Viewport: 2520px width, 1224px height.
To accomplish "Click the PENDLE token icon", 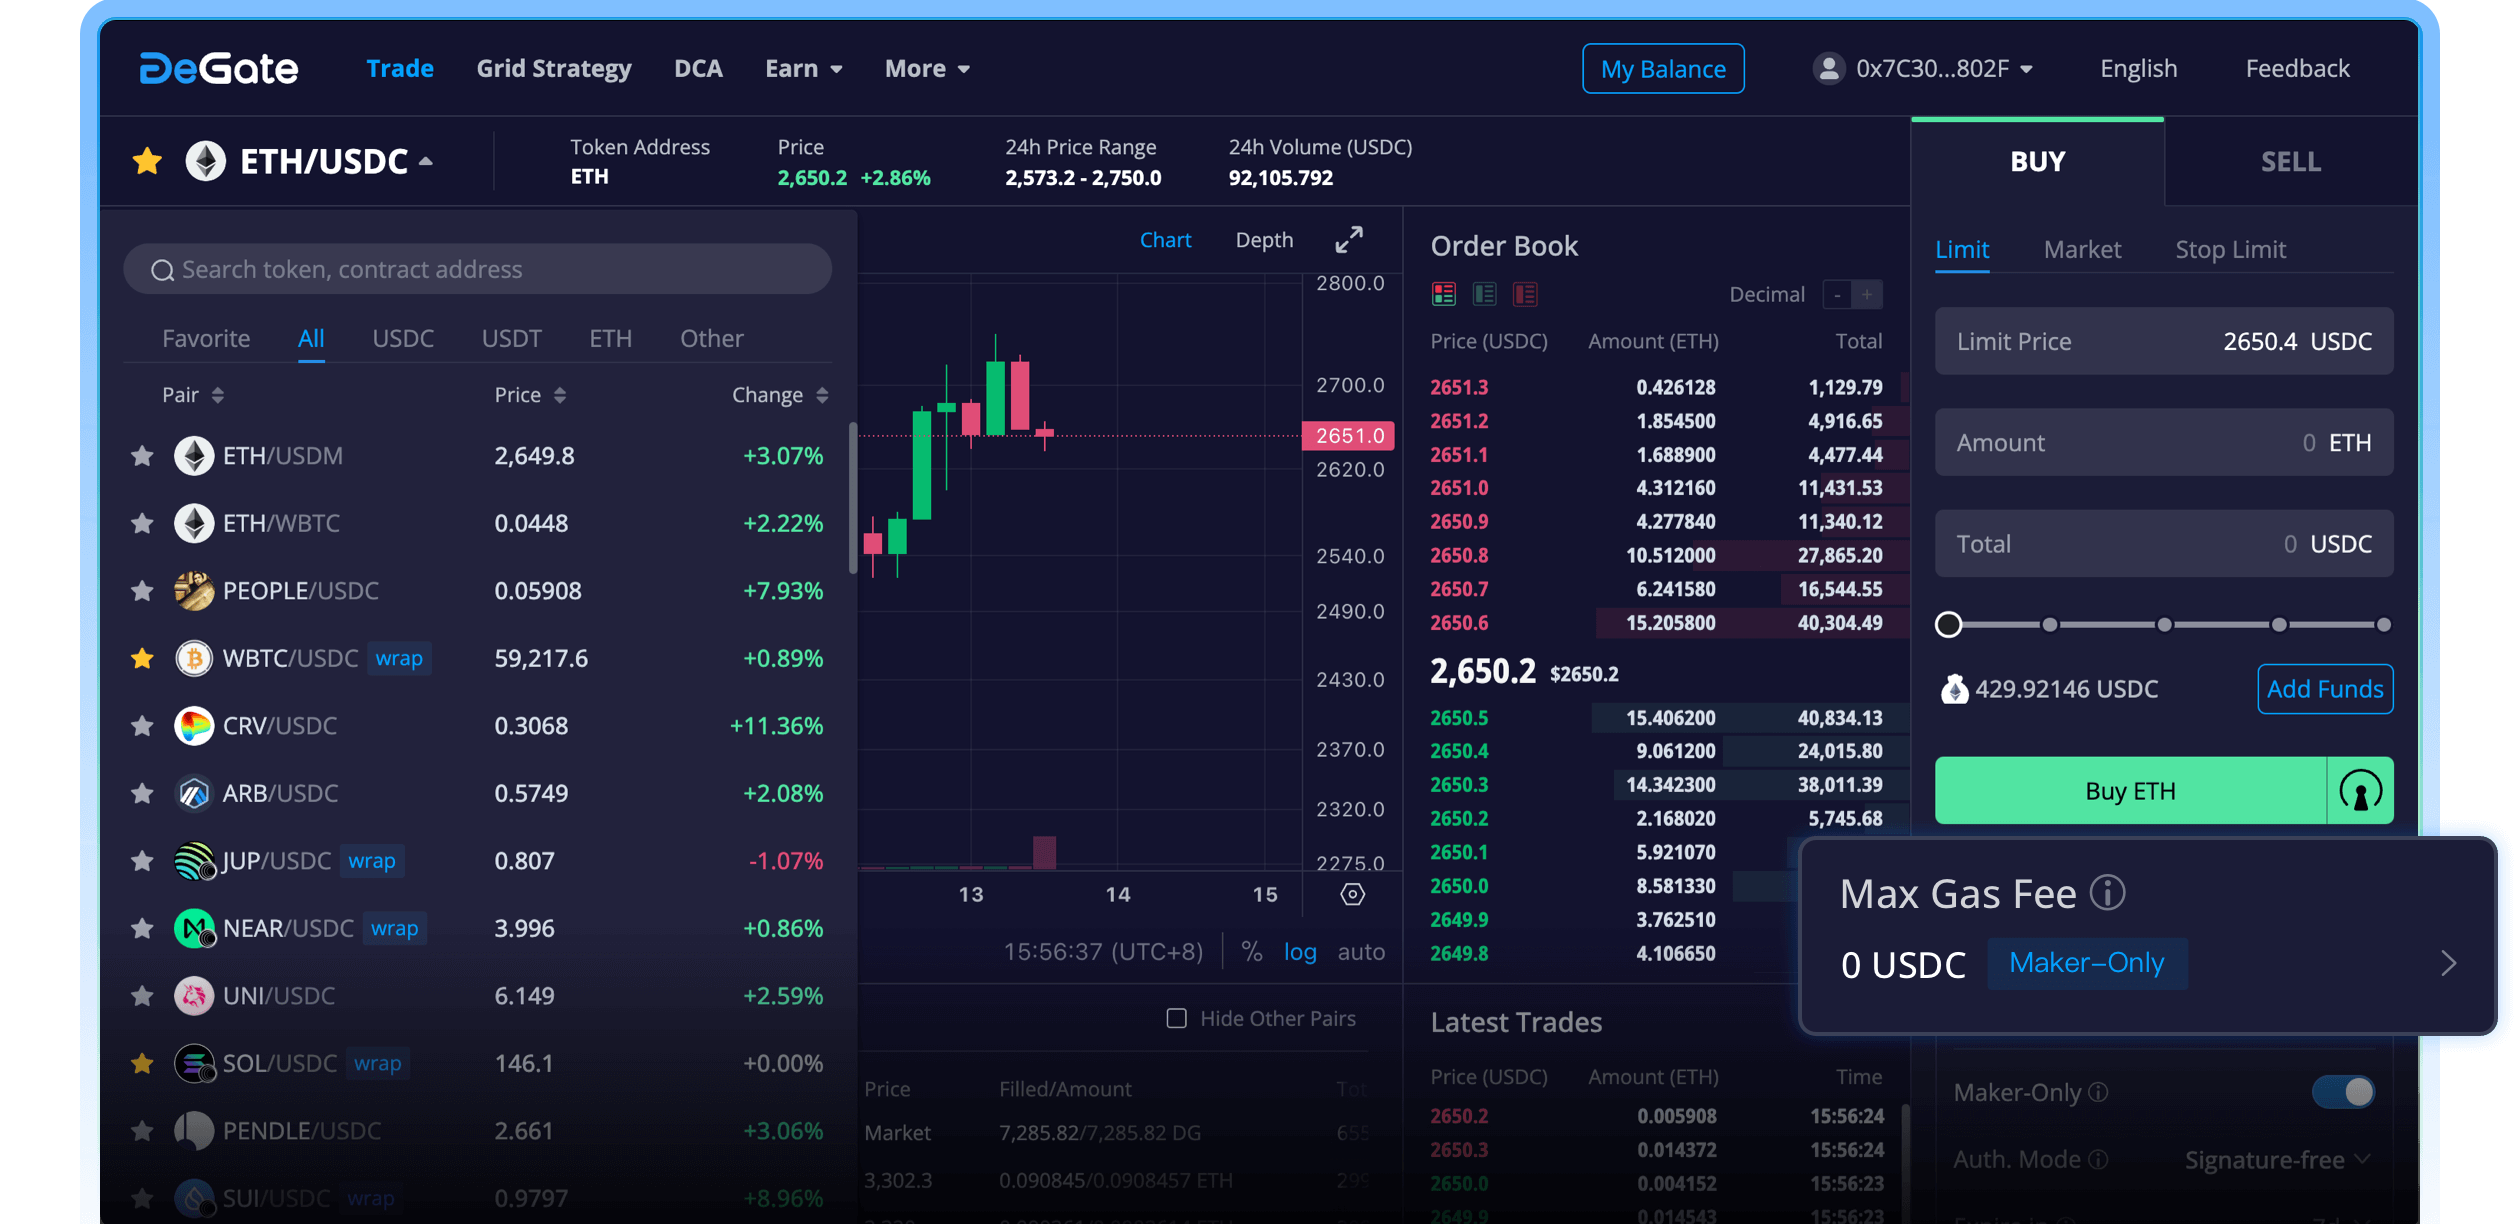I will click(194, 1131).
